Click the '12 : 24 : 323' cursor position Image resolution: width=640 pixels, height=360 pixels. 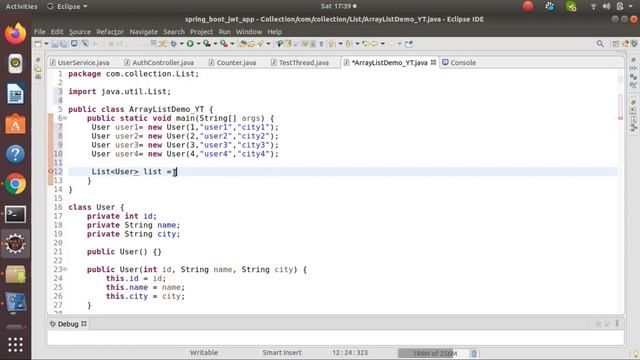tap(350, 353)
